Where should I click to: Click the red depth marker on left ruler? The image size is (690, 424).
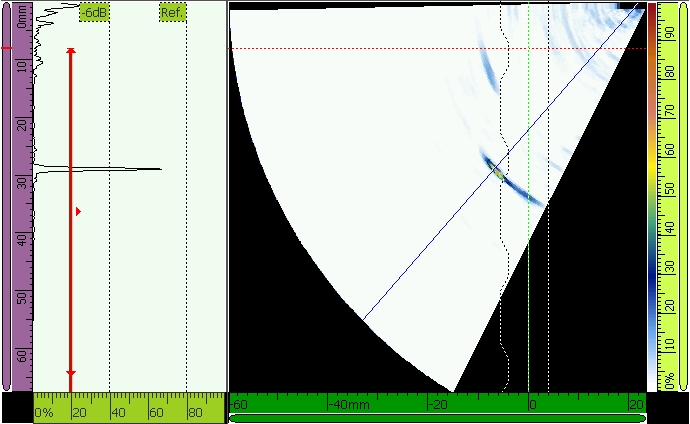pyautogui.click(x=6, y=47)
